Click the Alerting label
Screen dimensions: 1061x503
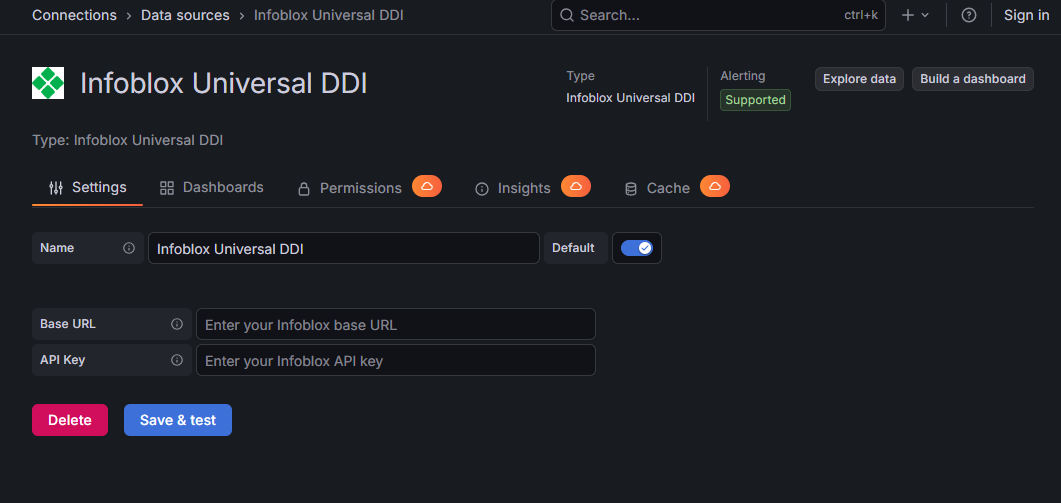743,76
